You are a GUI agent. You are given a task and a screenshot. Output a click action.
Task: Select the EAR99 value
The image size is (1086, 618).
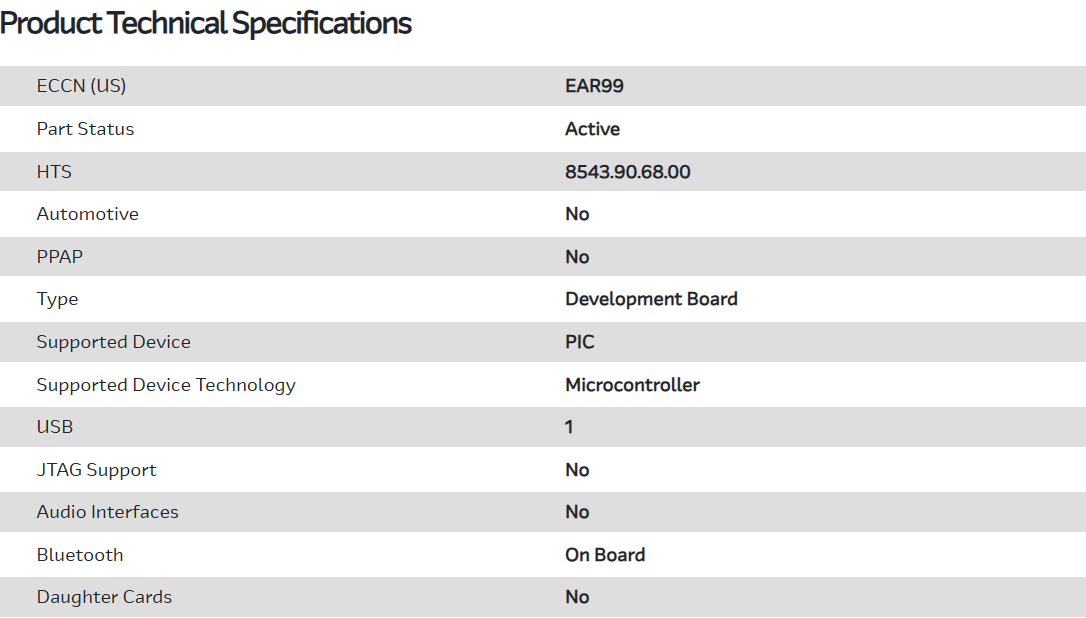pyautogui.click(x=594, y=86)
